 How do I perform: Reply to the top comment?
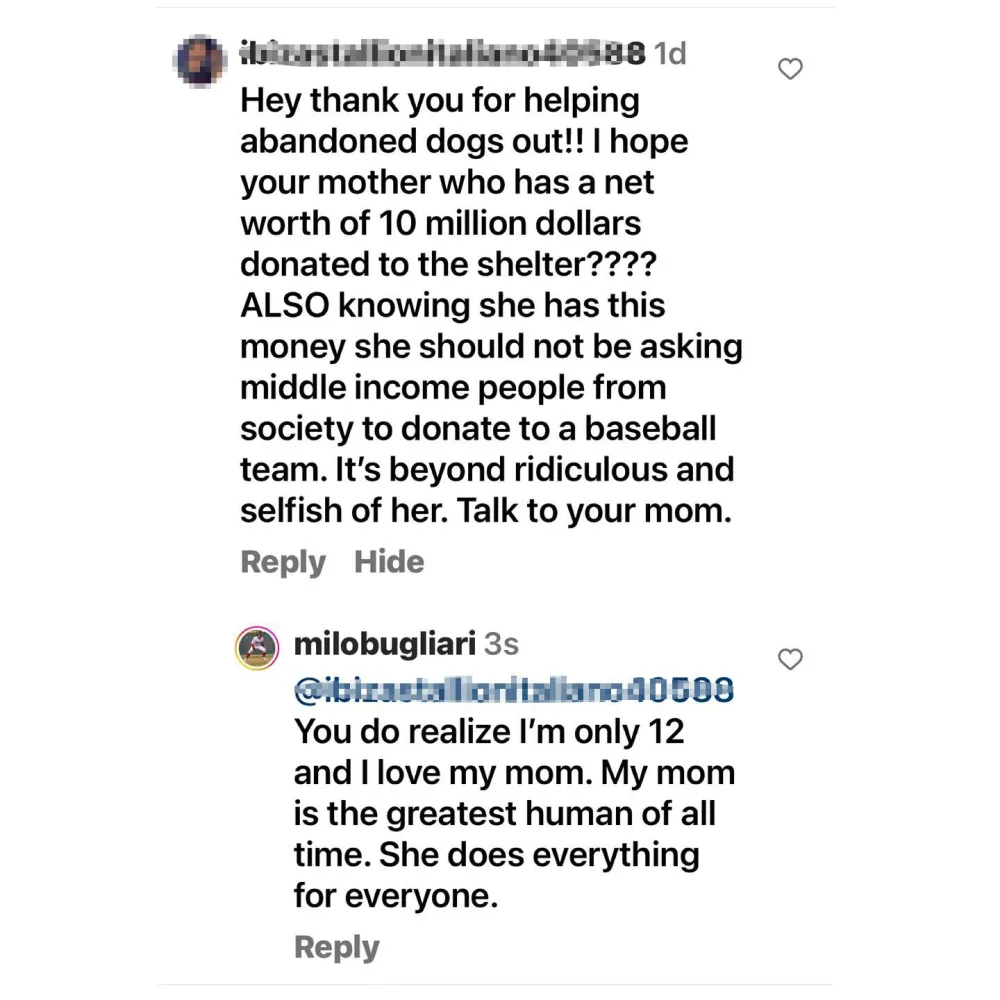pos(282,562)
